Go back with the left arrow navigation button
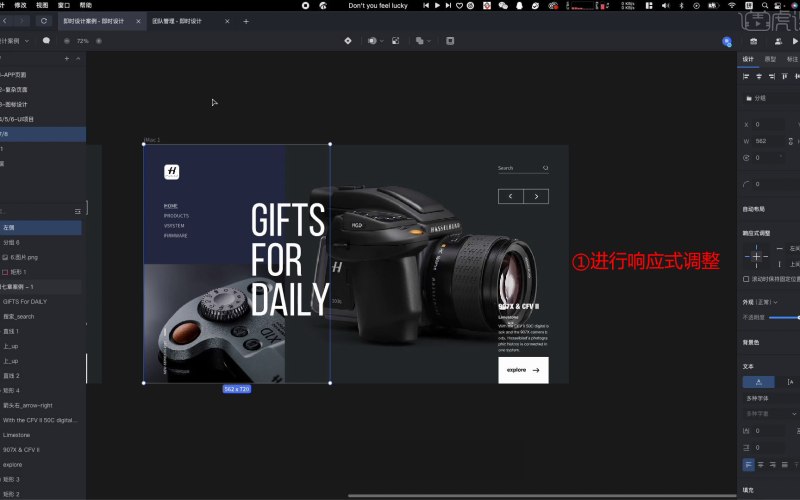 (x=5, y=21)
